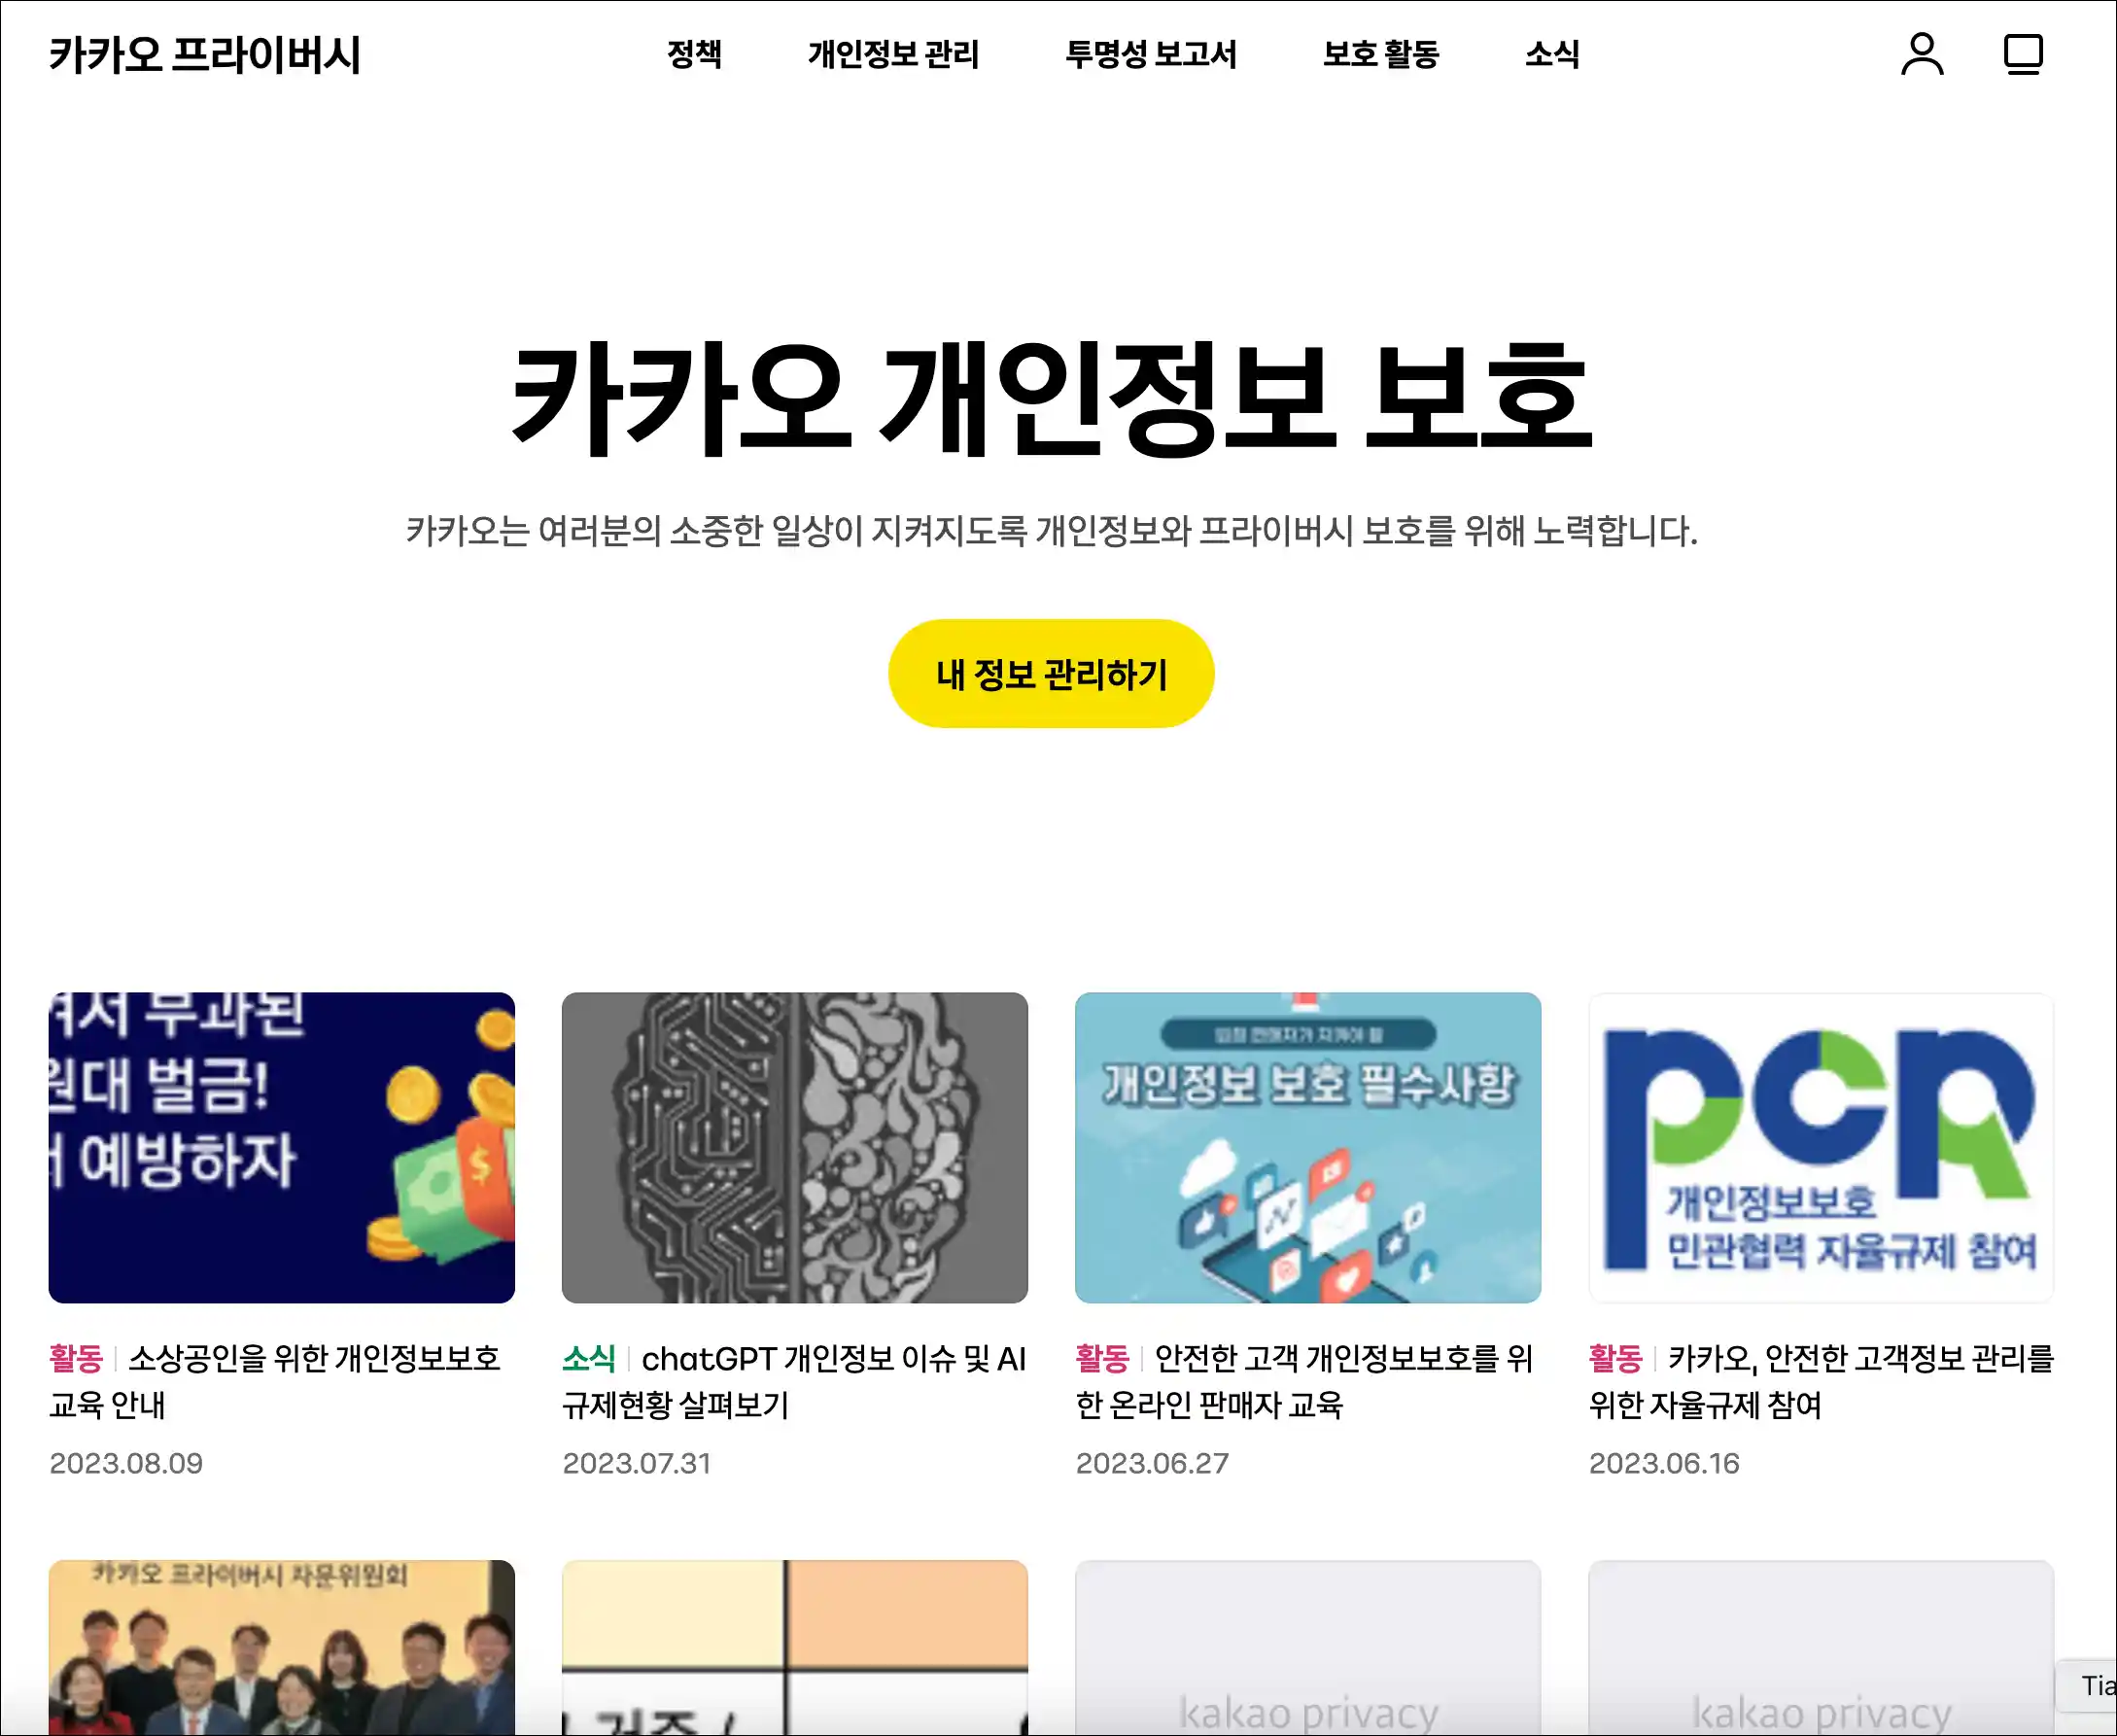Open the 자문위원회 group photo thumbnail
The height and width of the screenshot is (1736, 2117).
pyautogui.click(x=282, y=1647)
